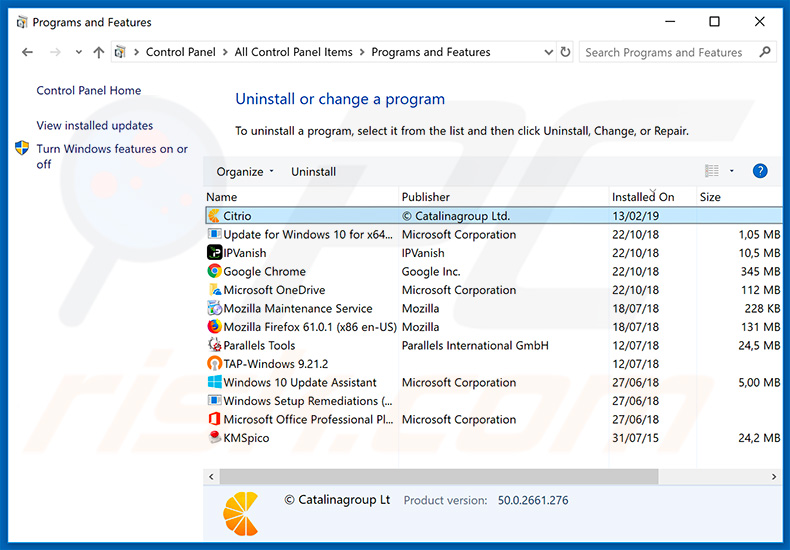Click the IPVanish program icon
Viewport: 790px width, 550px height.
pos(214,253)
